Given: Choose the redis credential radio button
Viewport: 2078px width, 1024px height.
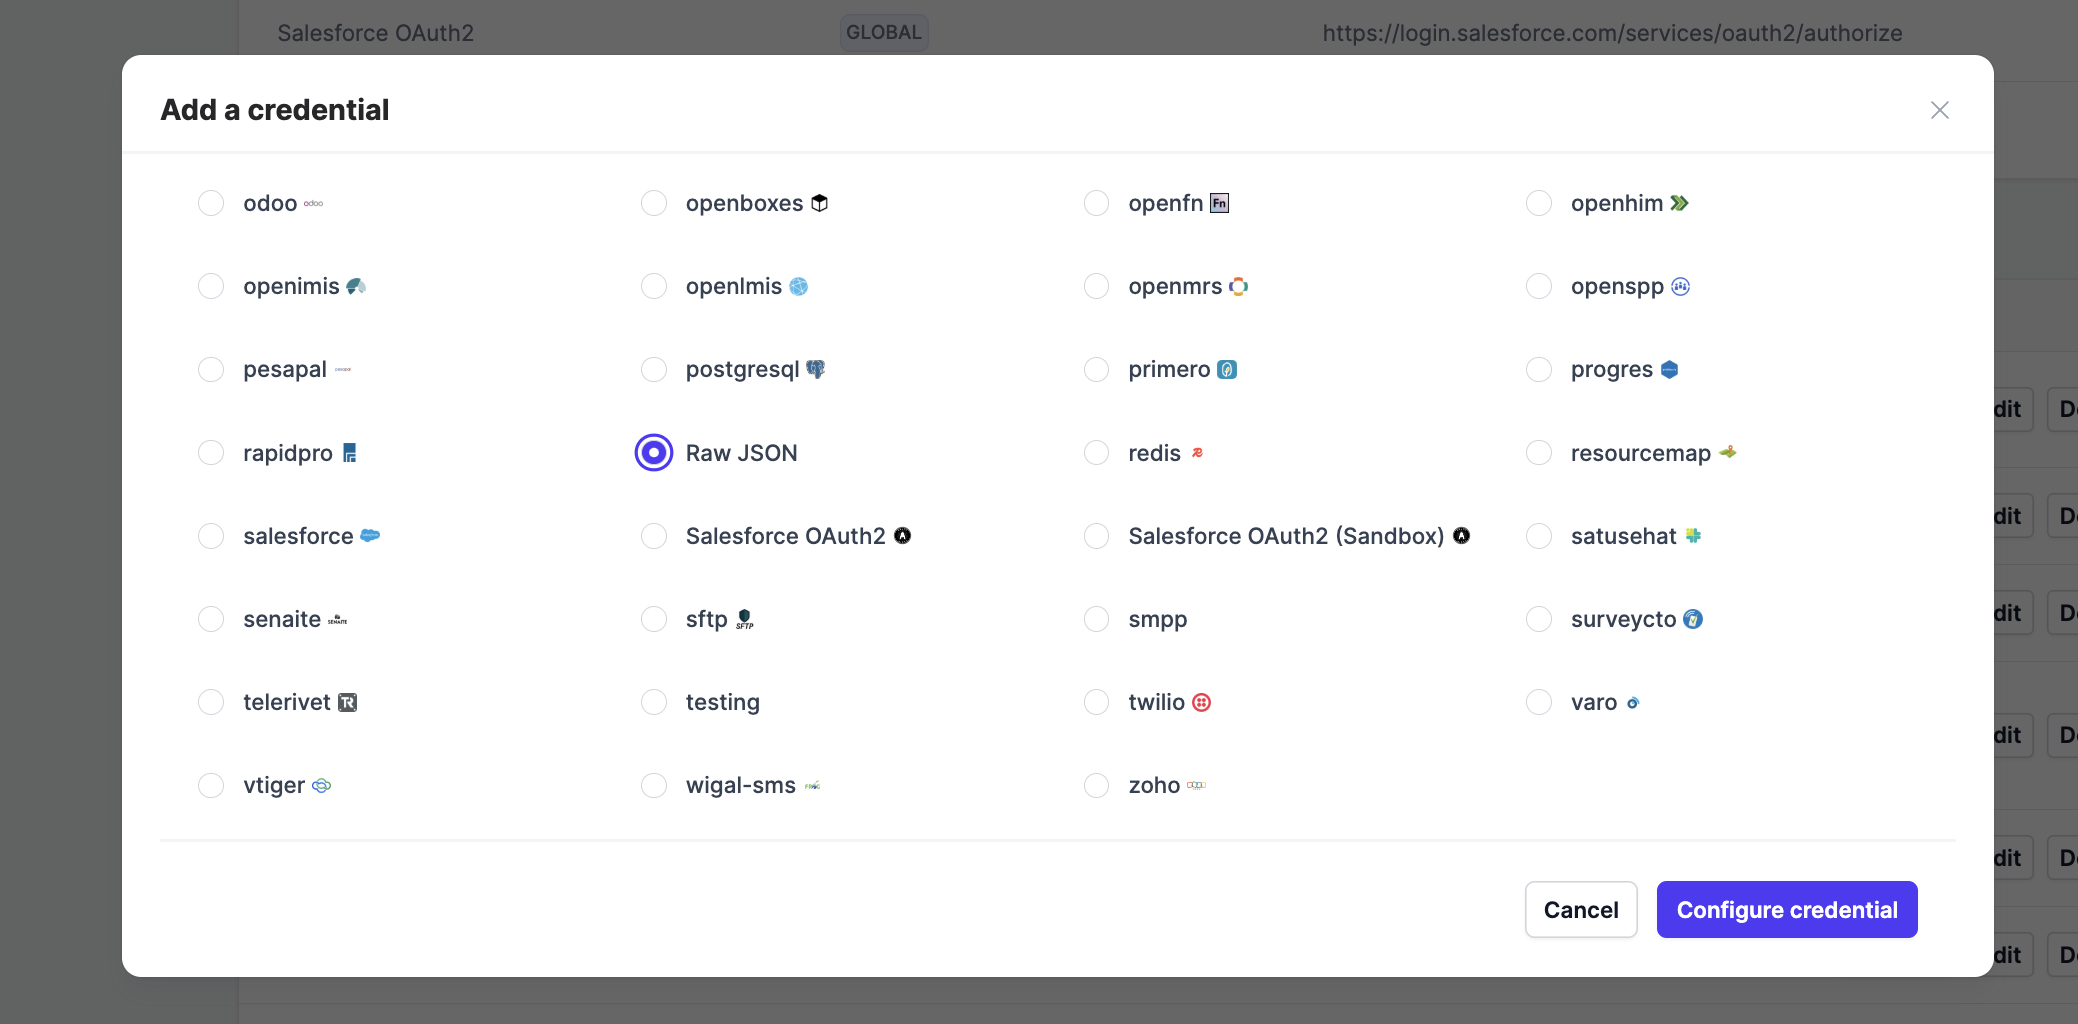Looking at the screenshot, I should pos(1097,453).
